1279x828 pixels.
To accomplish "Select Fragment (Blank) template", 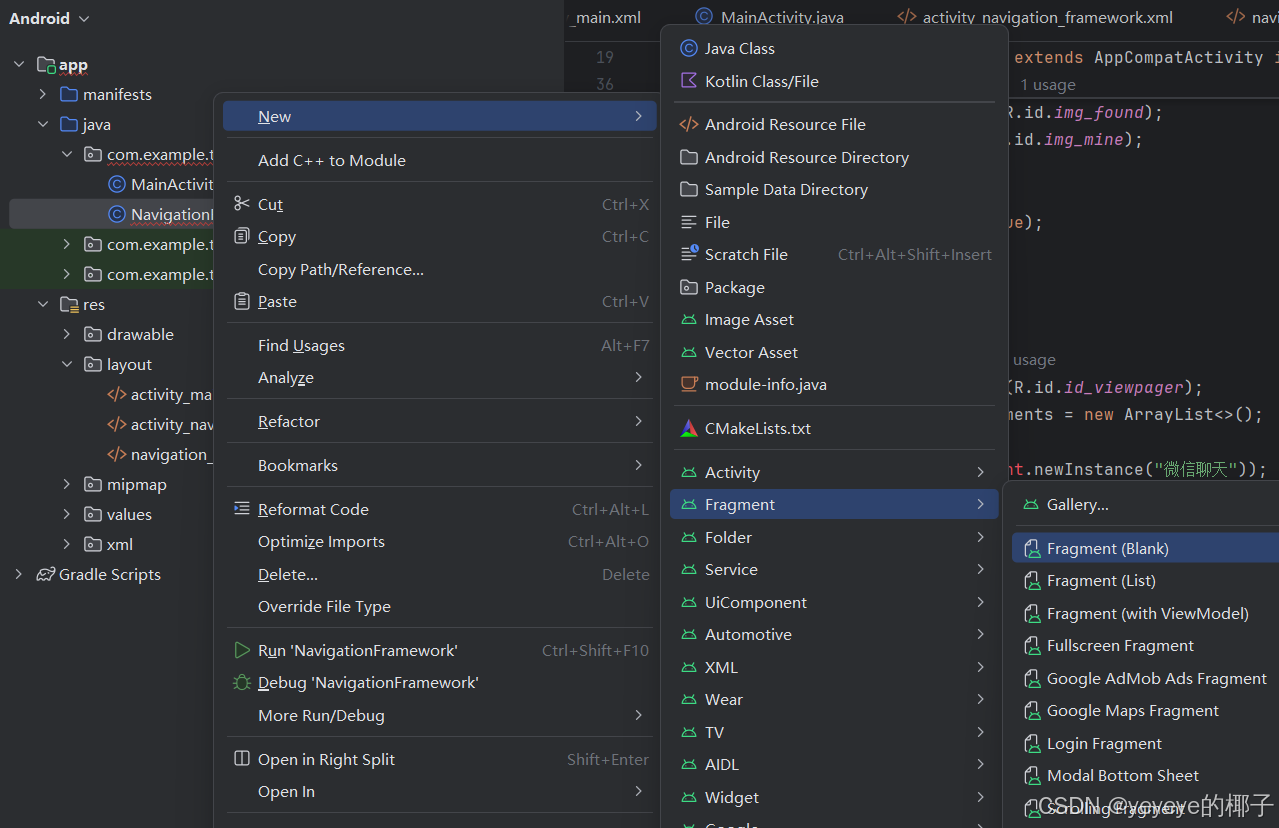I will (1145, 548).
